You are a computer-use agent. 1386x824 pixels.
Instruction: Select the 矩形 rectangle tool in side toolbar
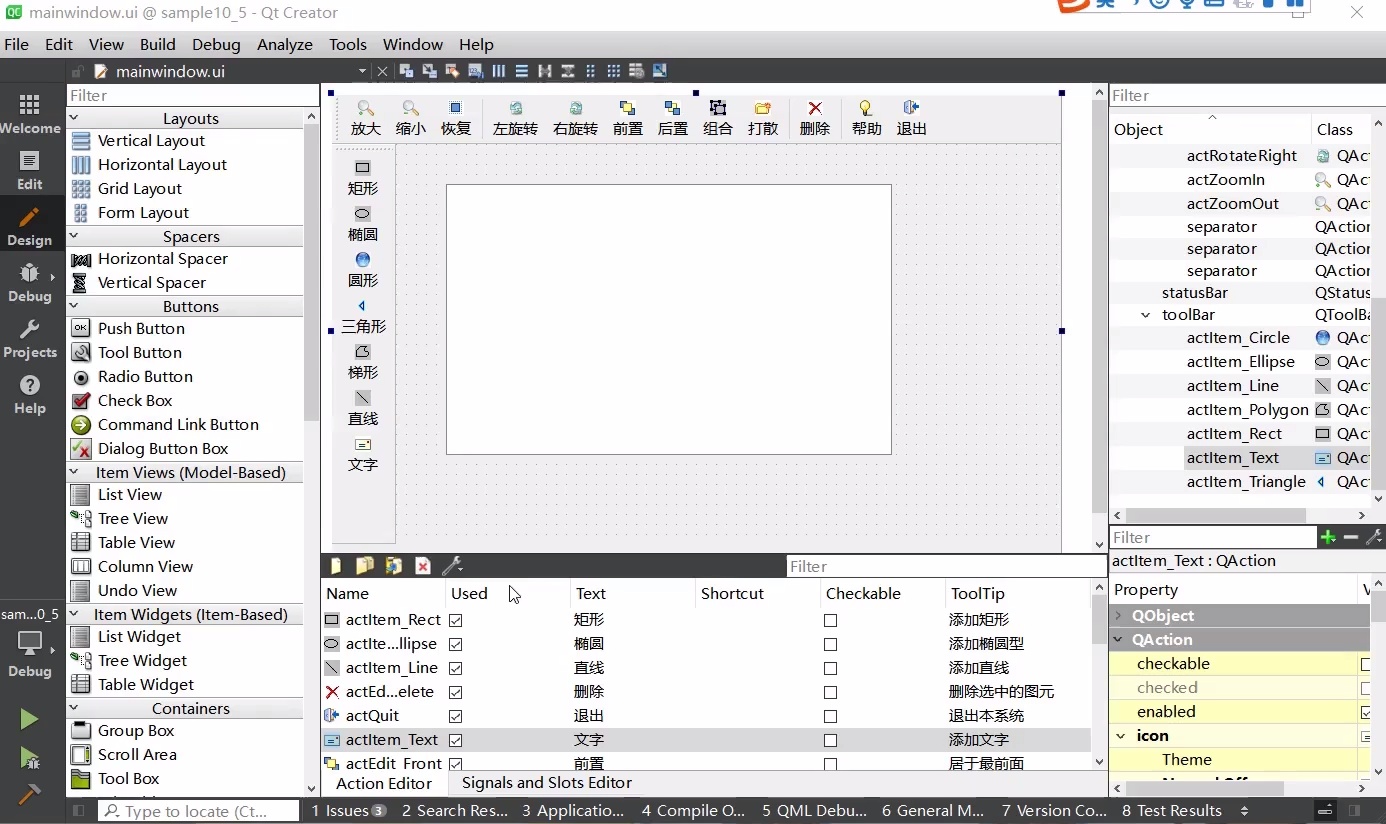pos(363,177)
